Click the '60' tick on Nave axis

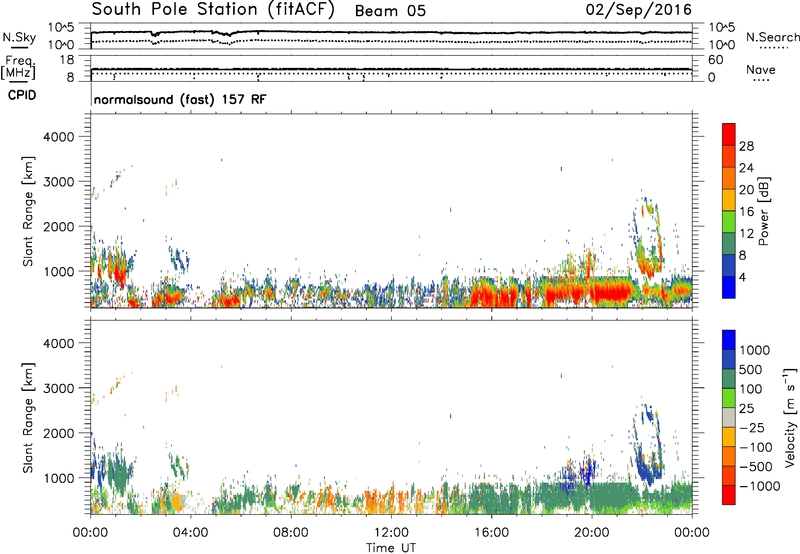click(x=715, y=60)
